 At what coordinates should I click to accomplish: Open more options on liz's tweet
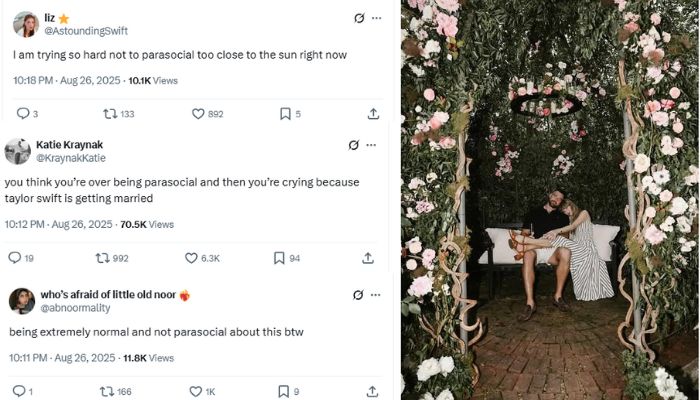coord(376,18)
